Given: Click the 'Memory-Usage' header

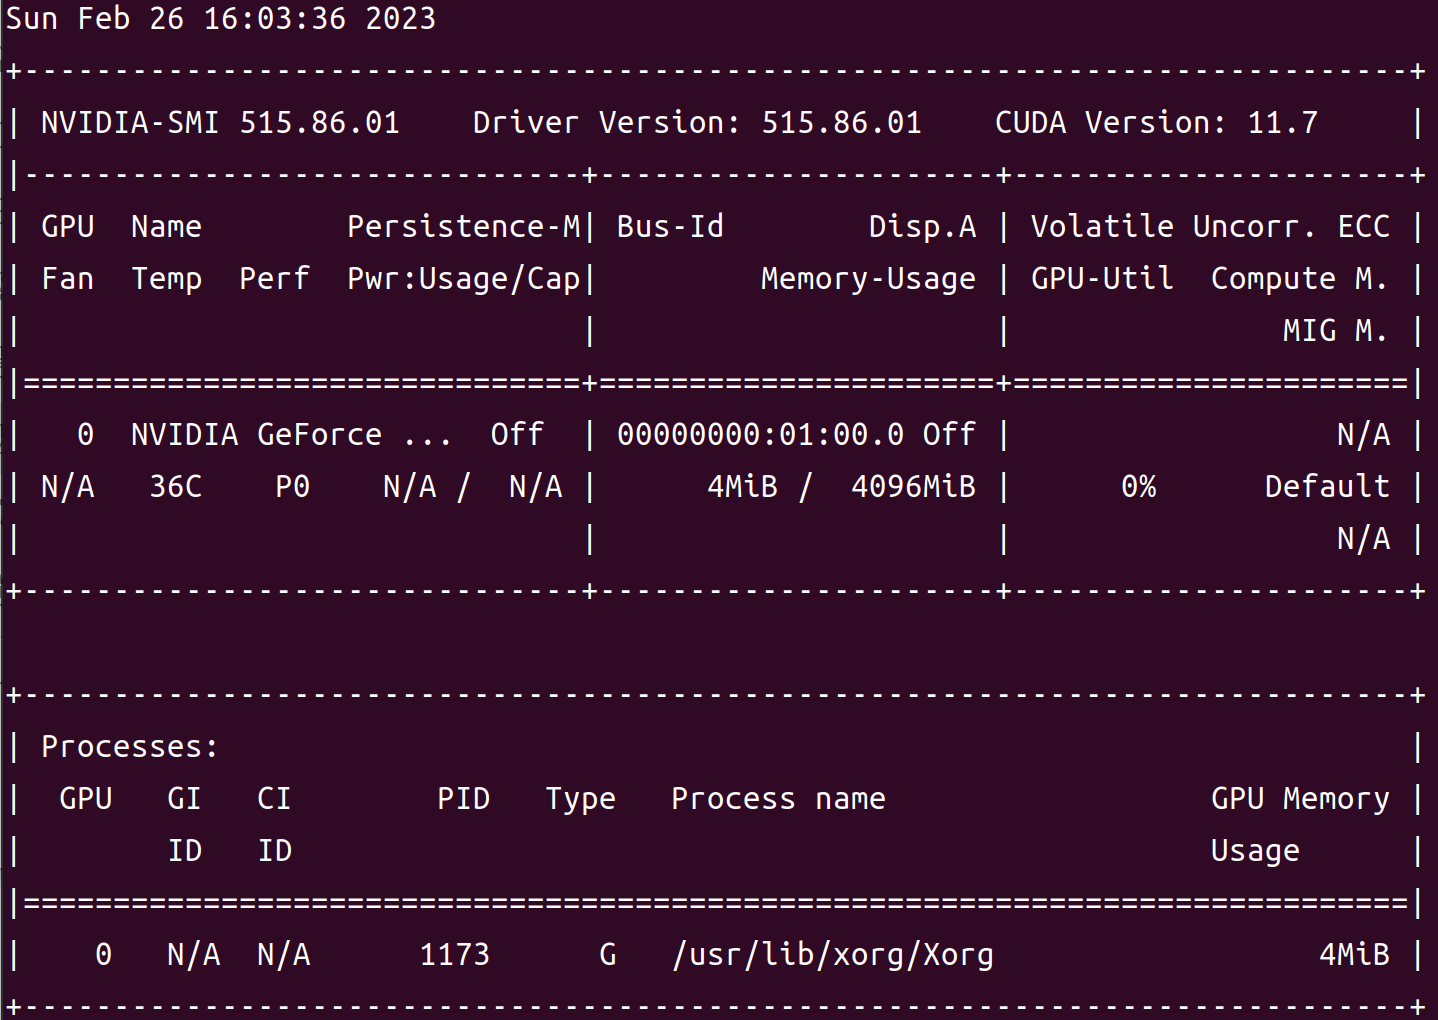Looking at the screenshot, I should 868,279.
